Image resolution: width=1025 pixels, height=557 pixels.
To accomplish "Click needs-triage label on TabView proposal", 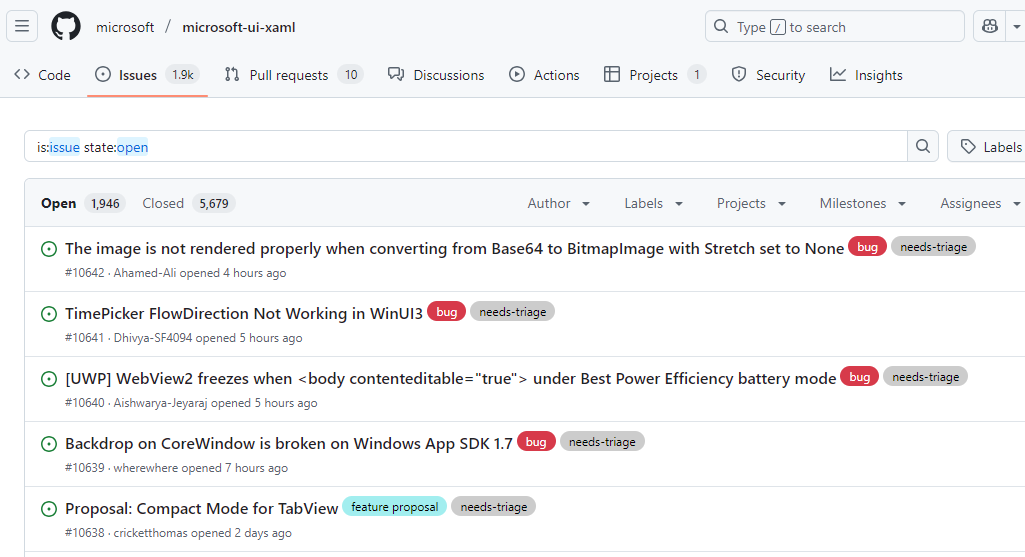I will point(494,507).
